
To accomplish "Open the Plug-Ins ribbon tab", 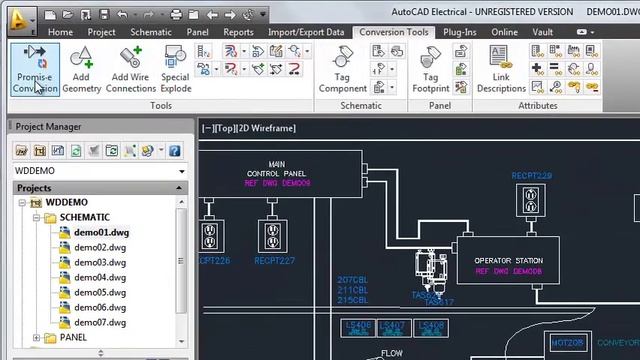I will (x=460, y=32).
